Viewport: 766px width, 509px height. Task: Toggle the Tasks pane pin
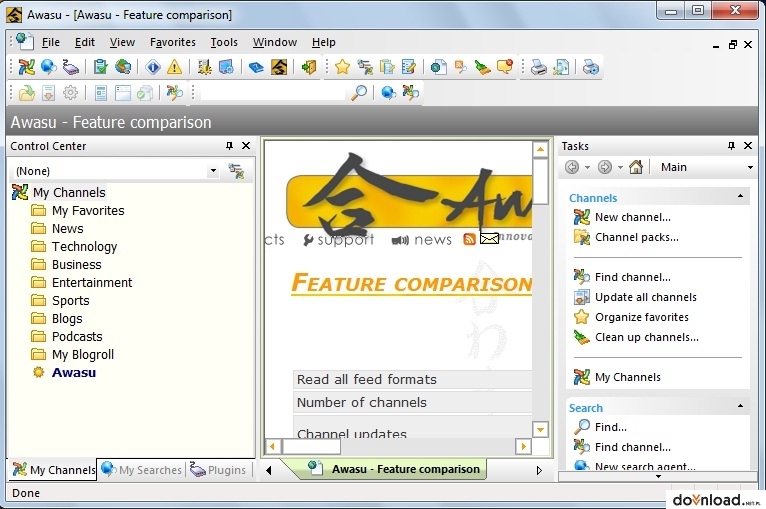tap(731, 146)
